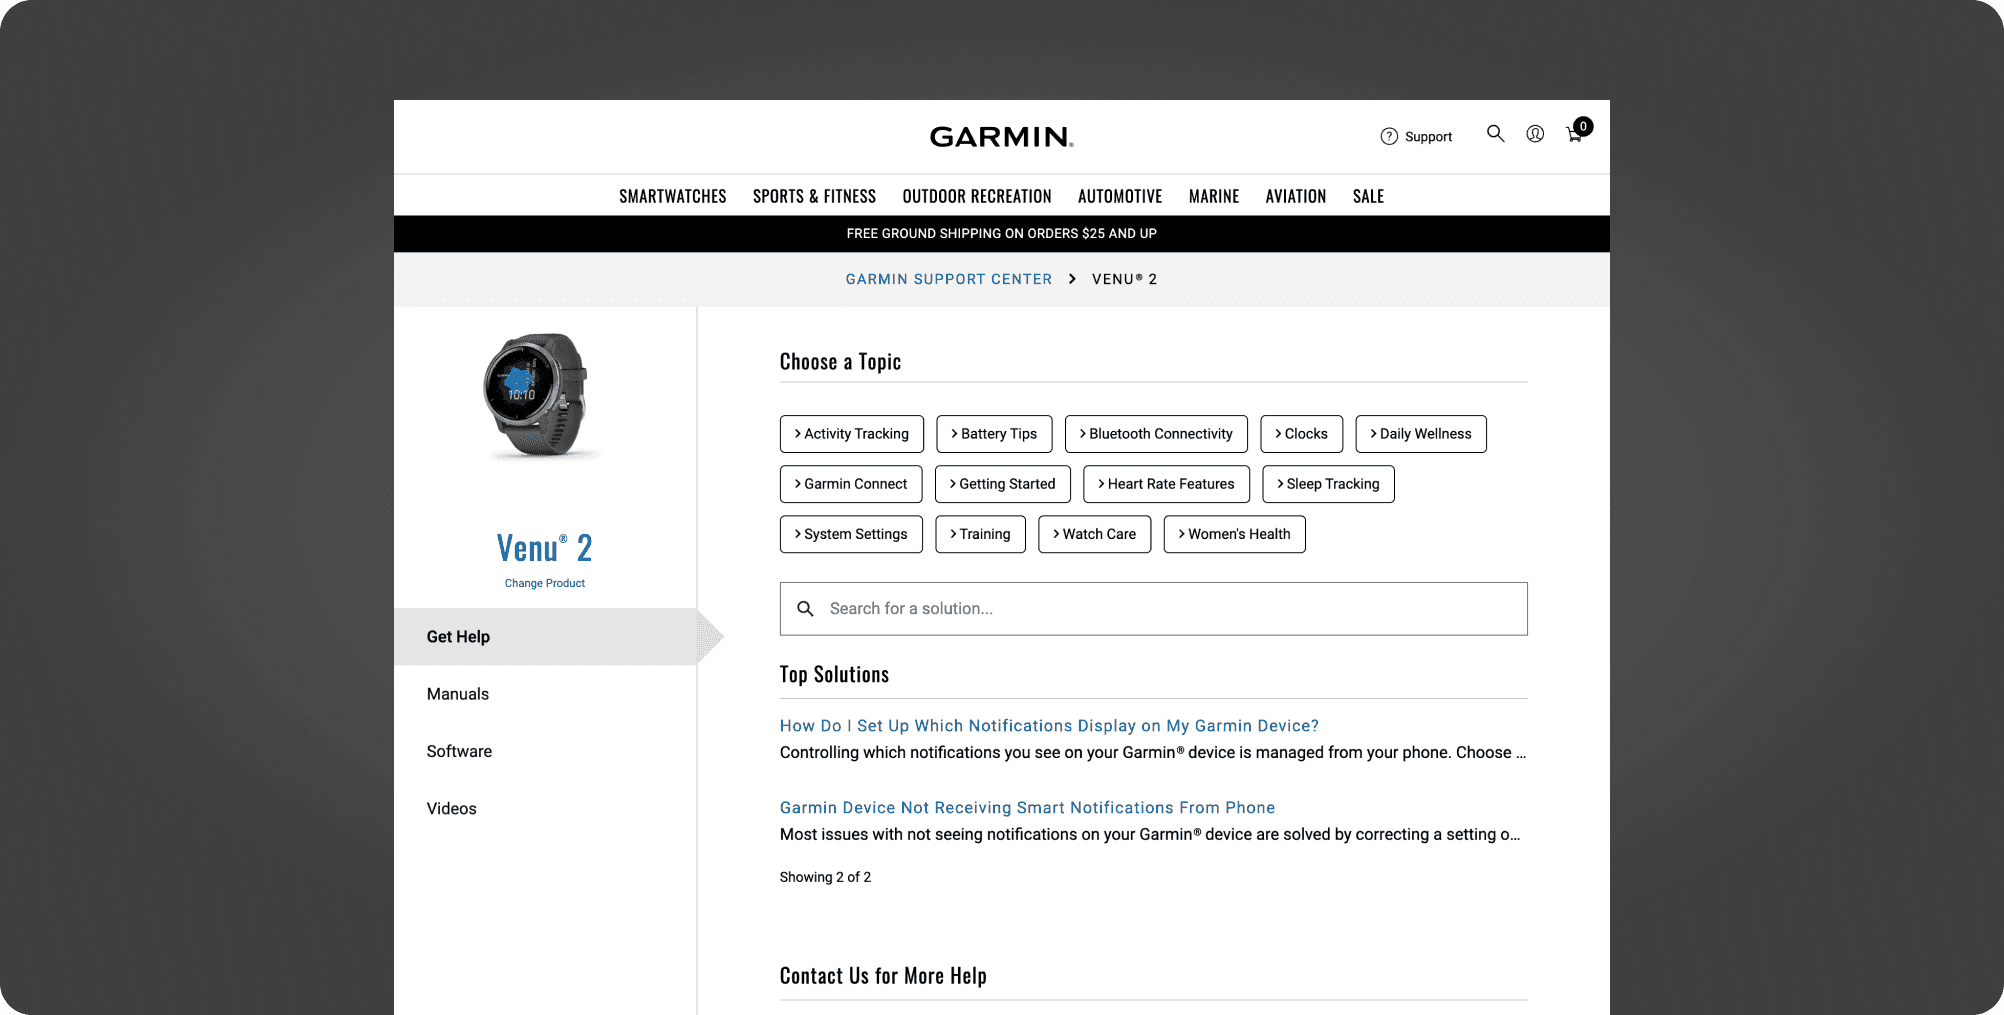Open Garmin Device Not Receiving Smart Notifications article
The width and height of the screenshot is (2004, 1015).
click(x=1027, y=808)
